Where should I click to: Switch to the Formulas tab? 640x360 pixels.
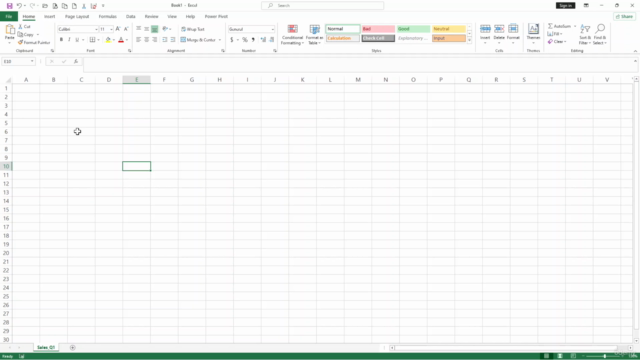pyautogui.click(x=107, y=16)
